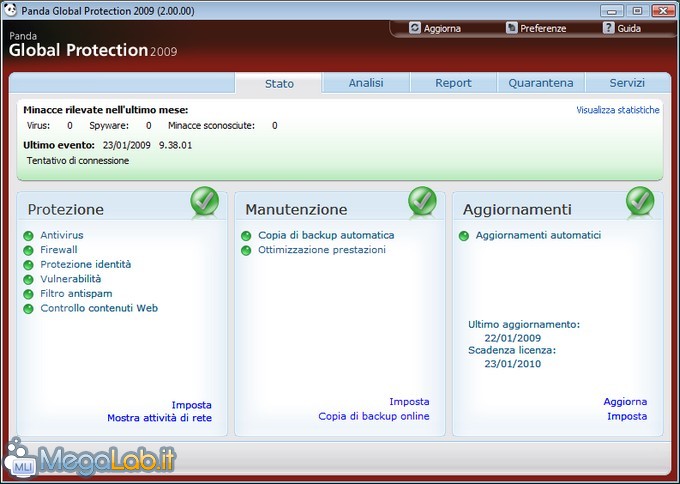
Task: Click Mostra attività di rete link
Action: pos(160,418)
